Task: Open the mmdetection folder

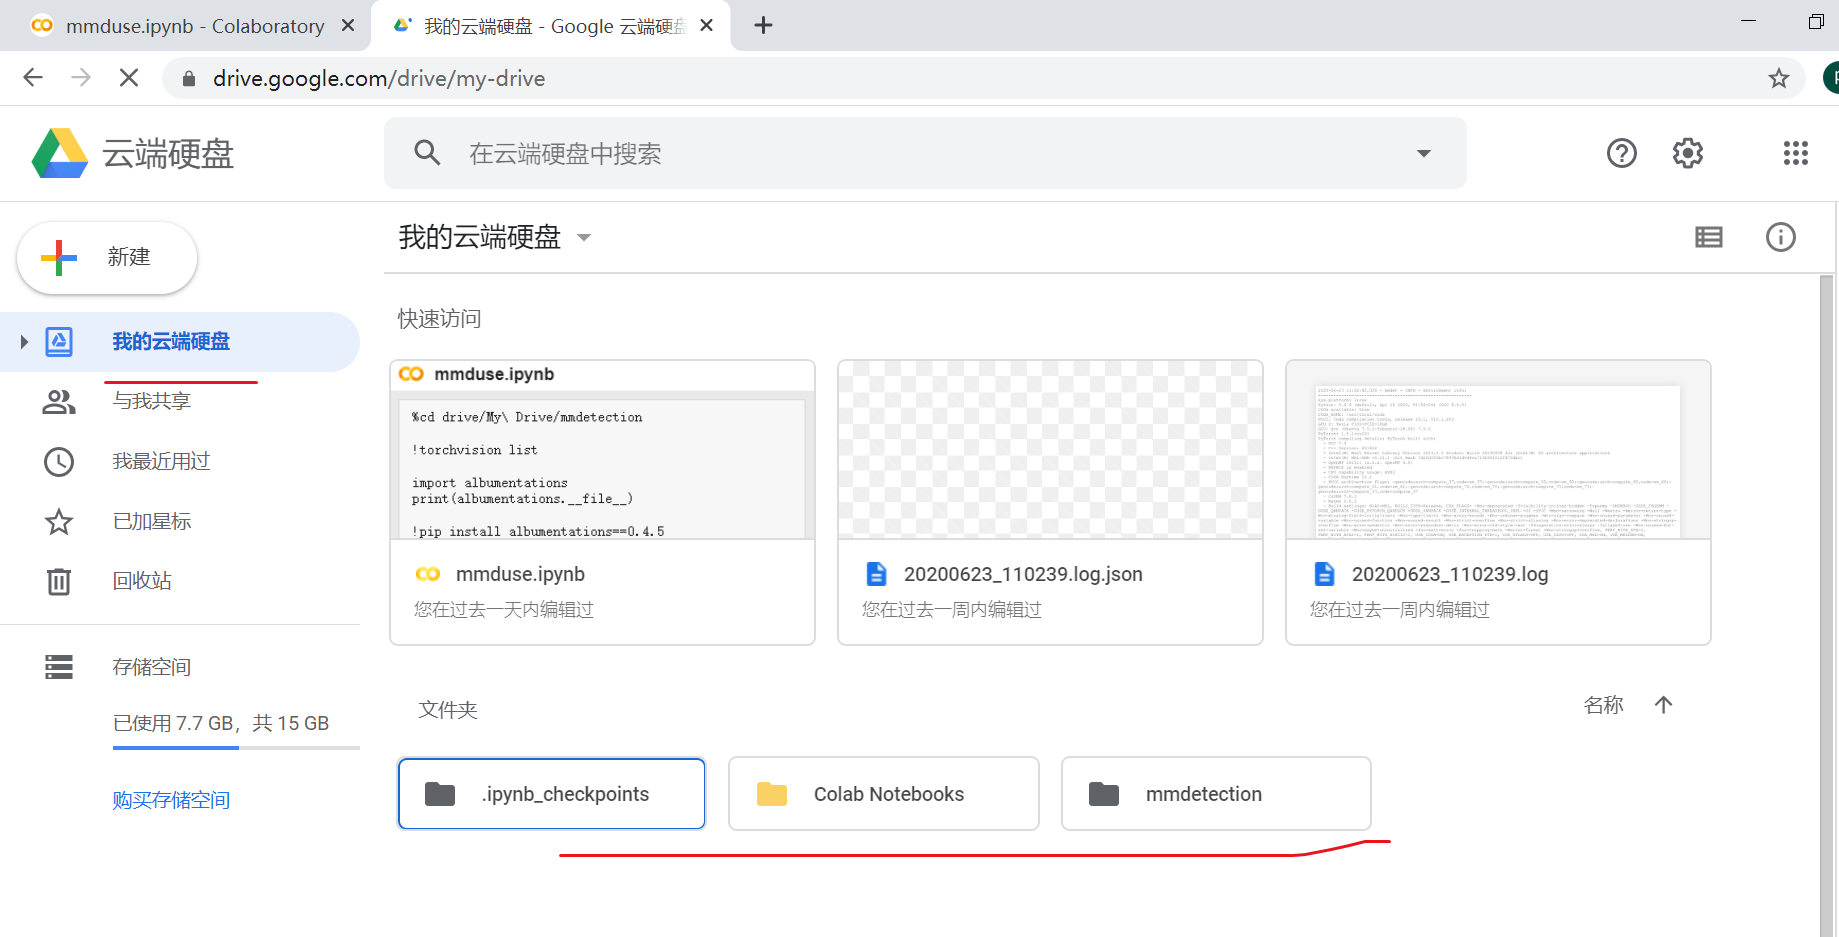Action: coord(1216,793)
